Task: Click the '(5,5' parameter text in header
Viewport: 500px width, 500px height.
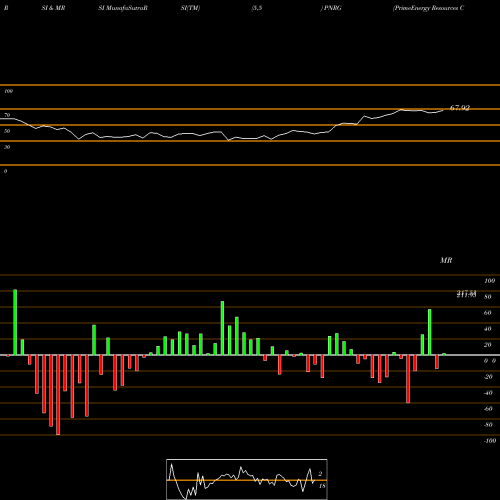Action: pos(257,8)
